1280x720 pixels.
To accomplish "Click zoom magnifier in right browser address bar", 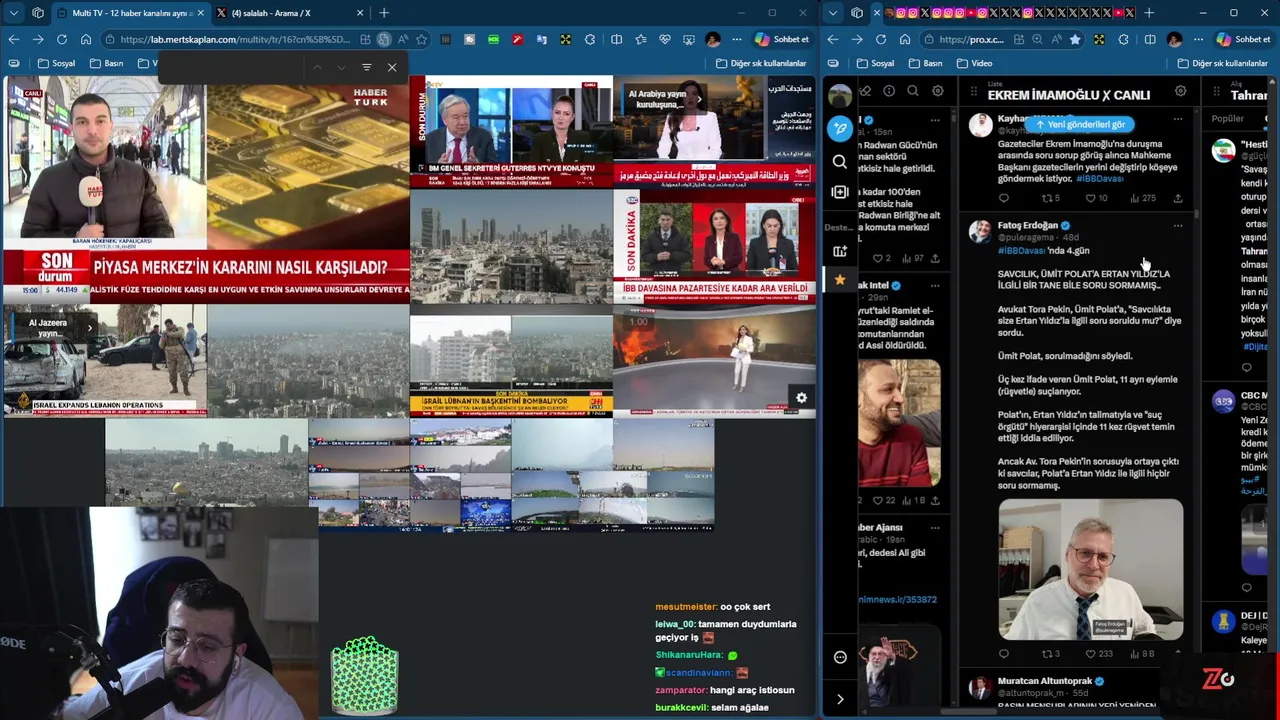I will pyautogui.click(x=1037, y=39).
